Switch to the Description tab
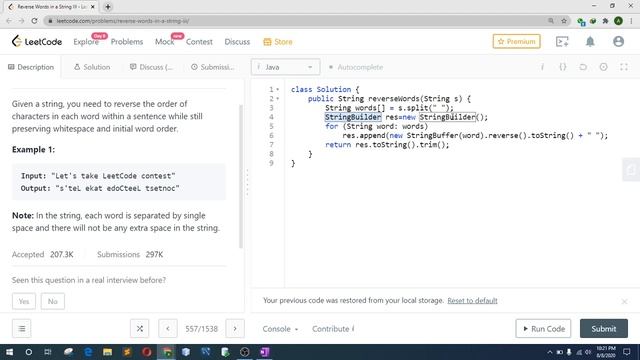Screen dimensions: 640x360 tap(31, 67)
